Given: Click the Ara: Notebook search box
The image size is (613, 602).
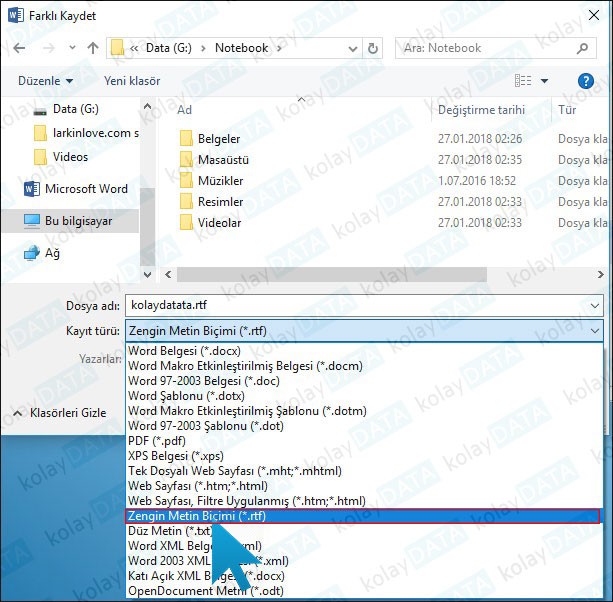Looking at the screenshot, I should pos(490,47).
